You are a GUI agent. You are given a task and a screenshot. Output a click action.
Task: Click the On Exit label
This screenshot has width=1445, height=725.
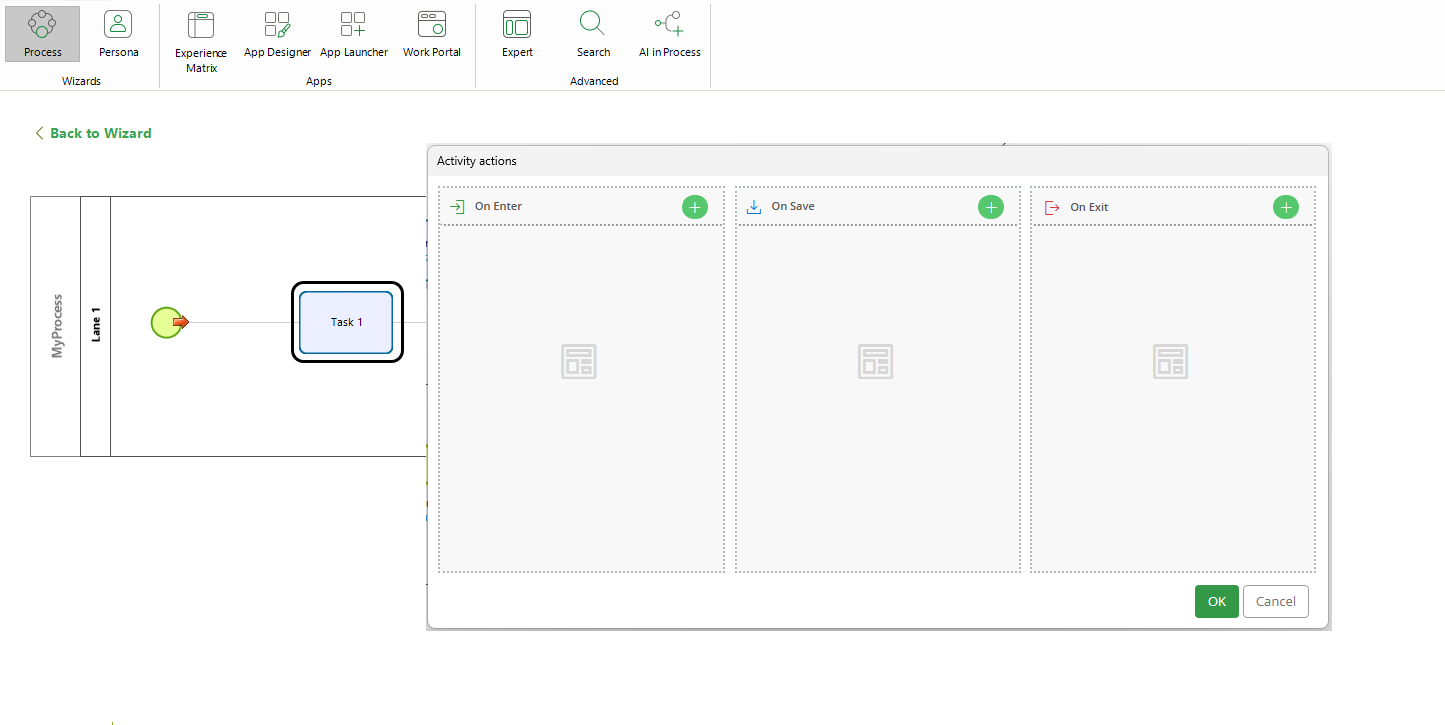tap(1089, 207)
